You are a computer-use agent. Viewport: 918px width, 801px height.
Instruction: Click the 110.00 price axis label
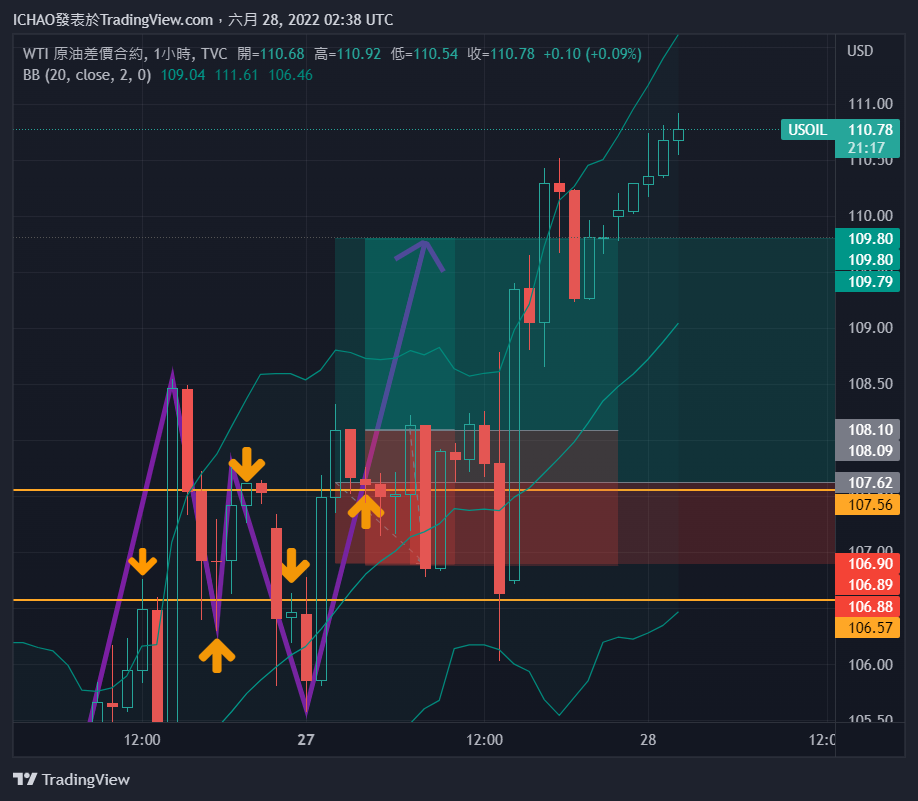tap(870, 215)
